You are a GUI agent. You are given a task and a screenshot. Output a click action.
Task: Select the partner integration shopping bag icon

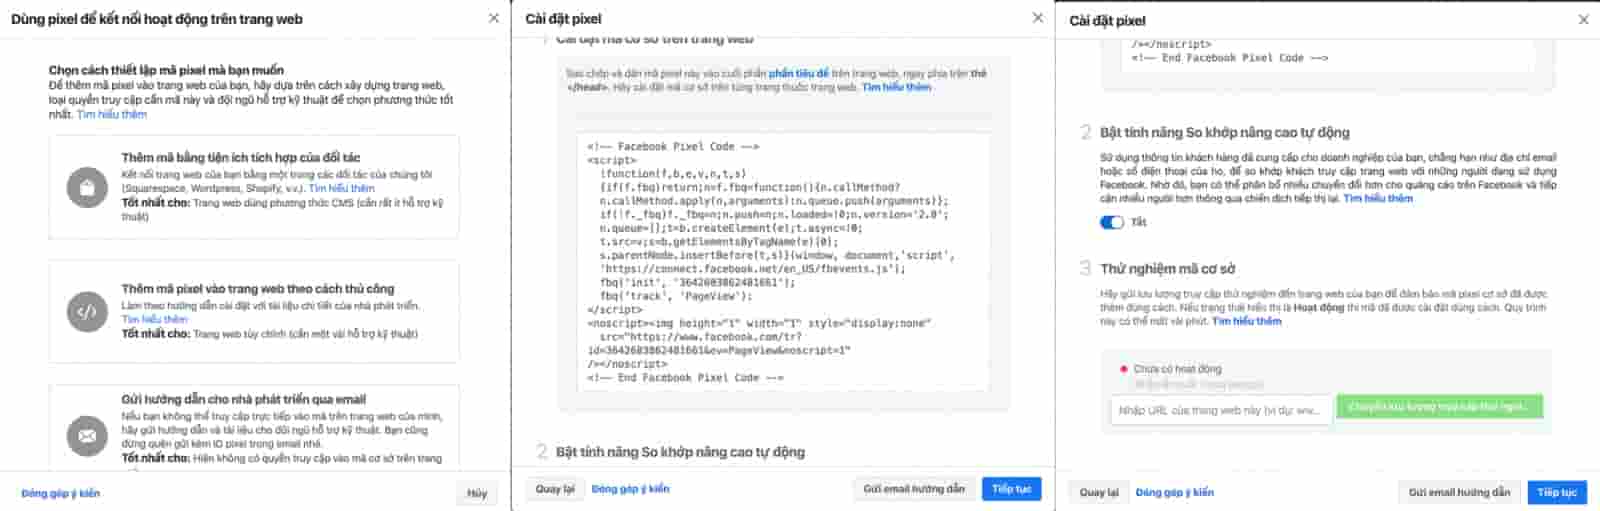coord(87,188)
